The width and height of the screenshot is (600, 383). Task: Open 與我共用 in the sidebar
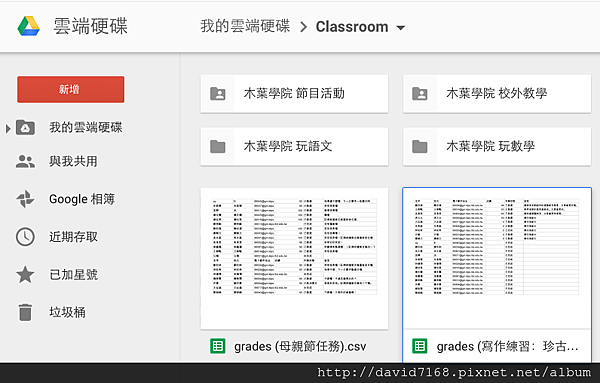pos(73,161)
